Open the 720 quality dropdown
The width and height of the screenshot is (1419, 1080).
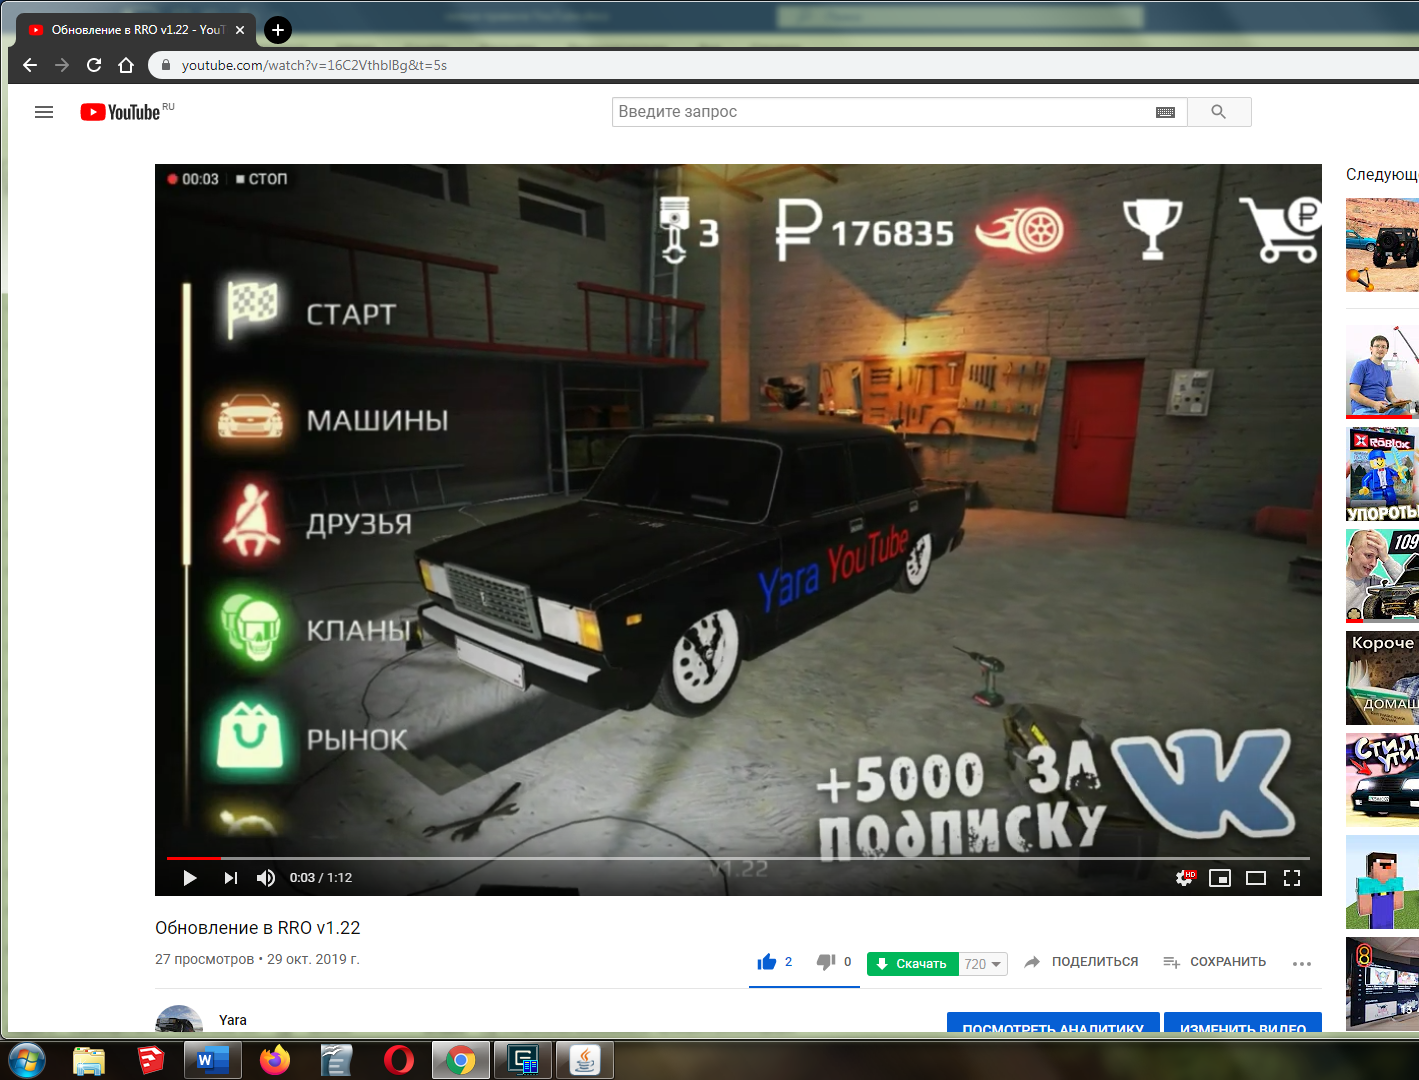coord(983,964)
